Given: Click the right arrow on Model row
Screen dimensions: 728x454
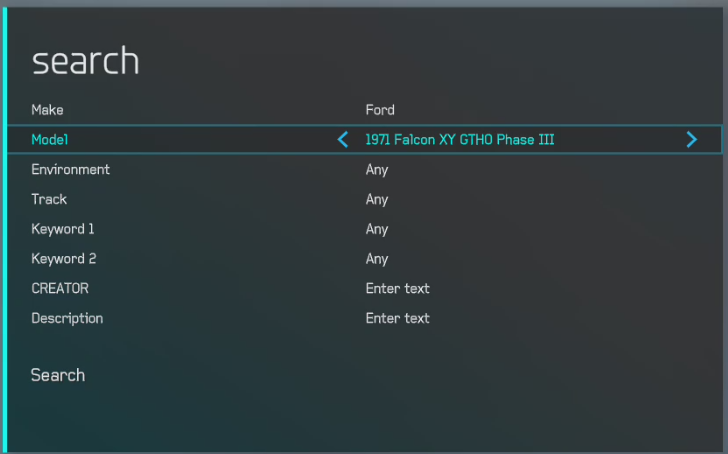Looking at the screenshot, I should 691,139.
